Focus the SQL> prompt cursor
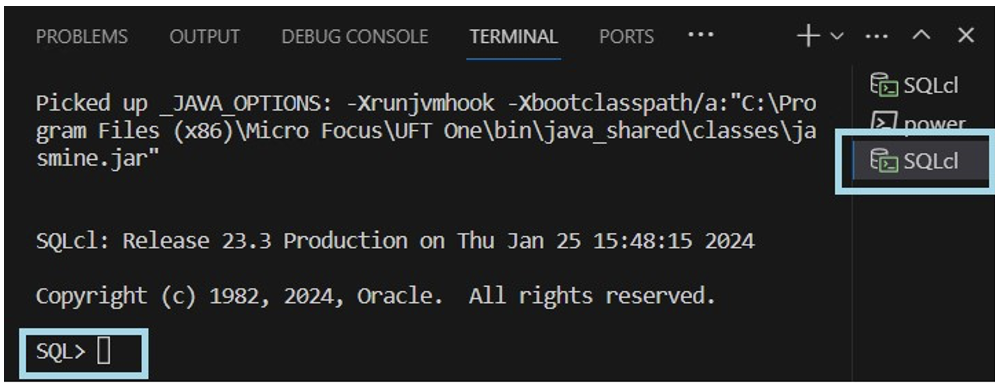This screenshot has height=390, width=1000. pyautogui.click(x=103, y=352)
